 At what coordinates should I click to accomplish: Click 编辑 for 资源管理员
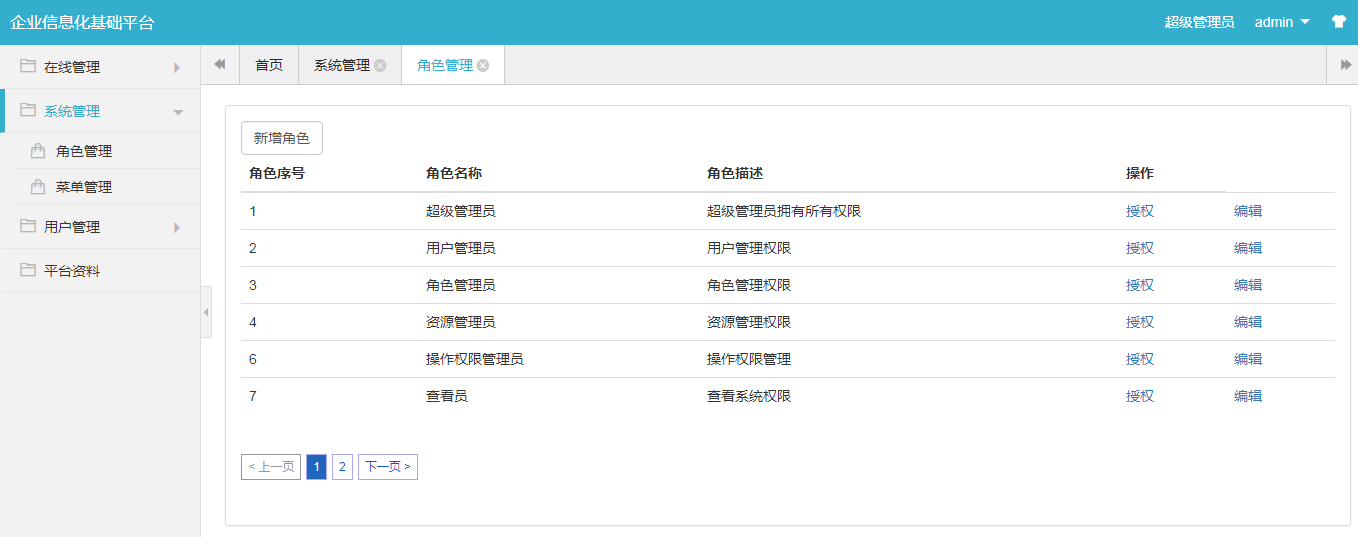pos(1248,322)
